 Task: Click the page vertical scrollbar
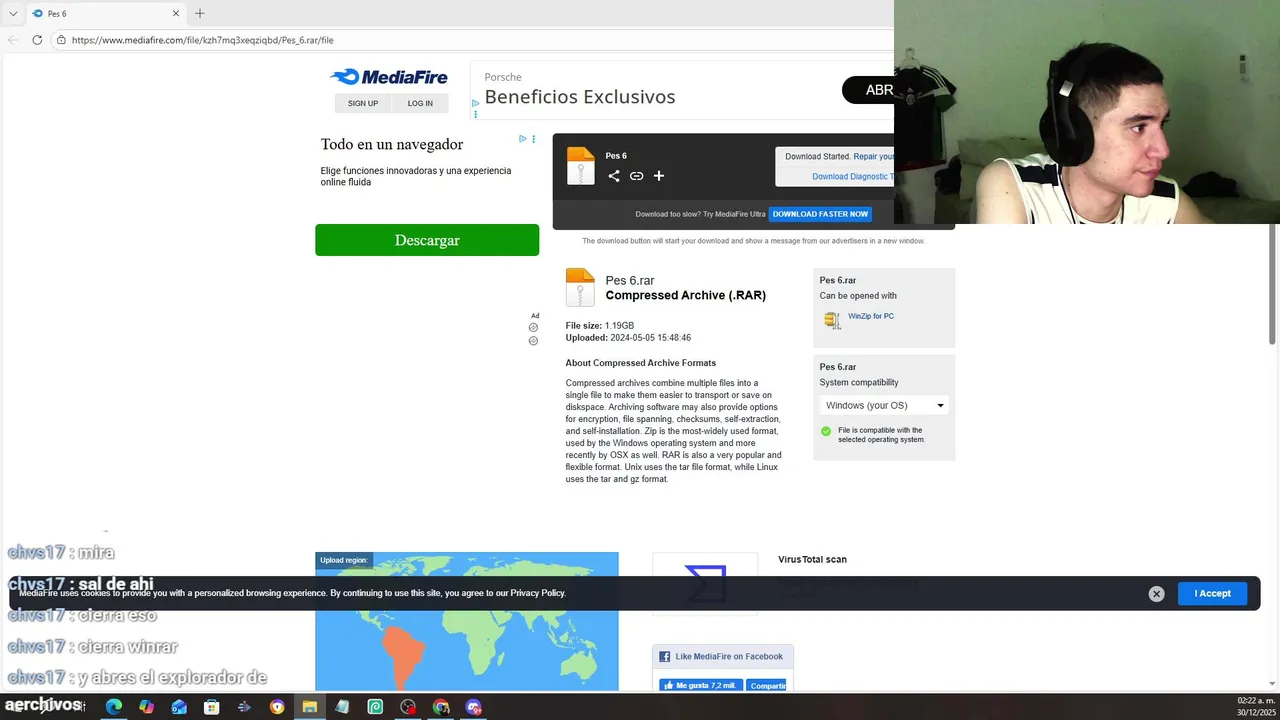tap(1273, 285)
